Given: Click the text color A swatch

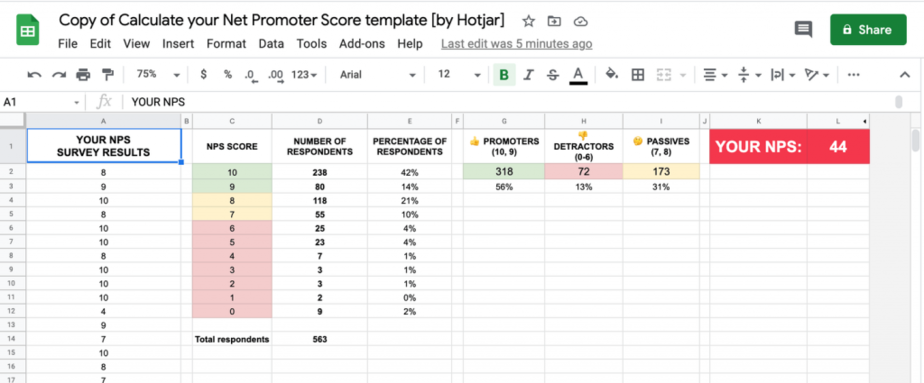Looking at the screenshot, I should click(578, 75).
